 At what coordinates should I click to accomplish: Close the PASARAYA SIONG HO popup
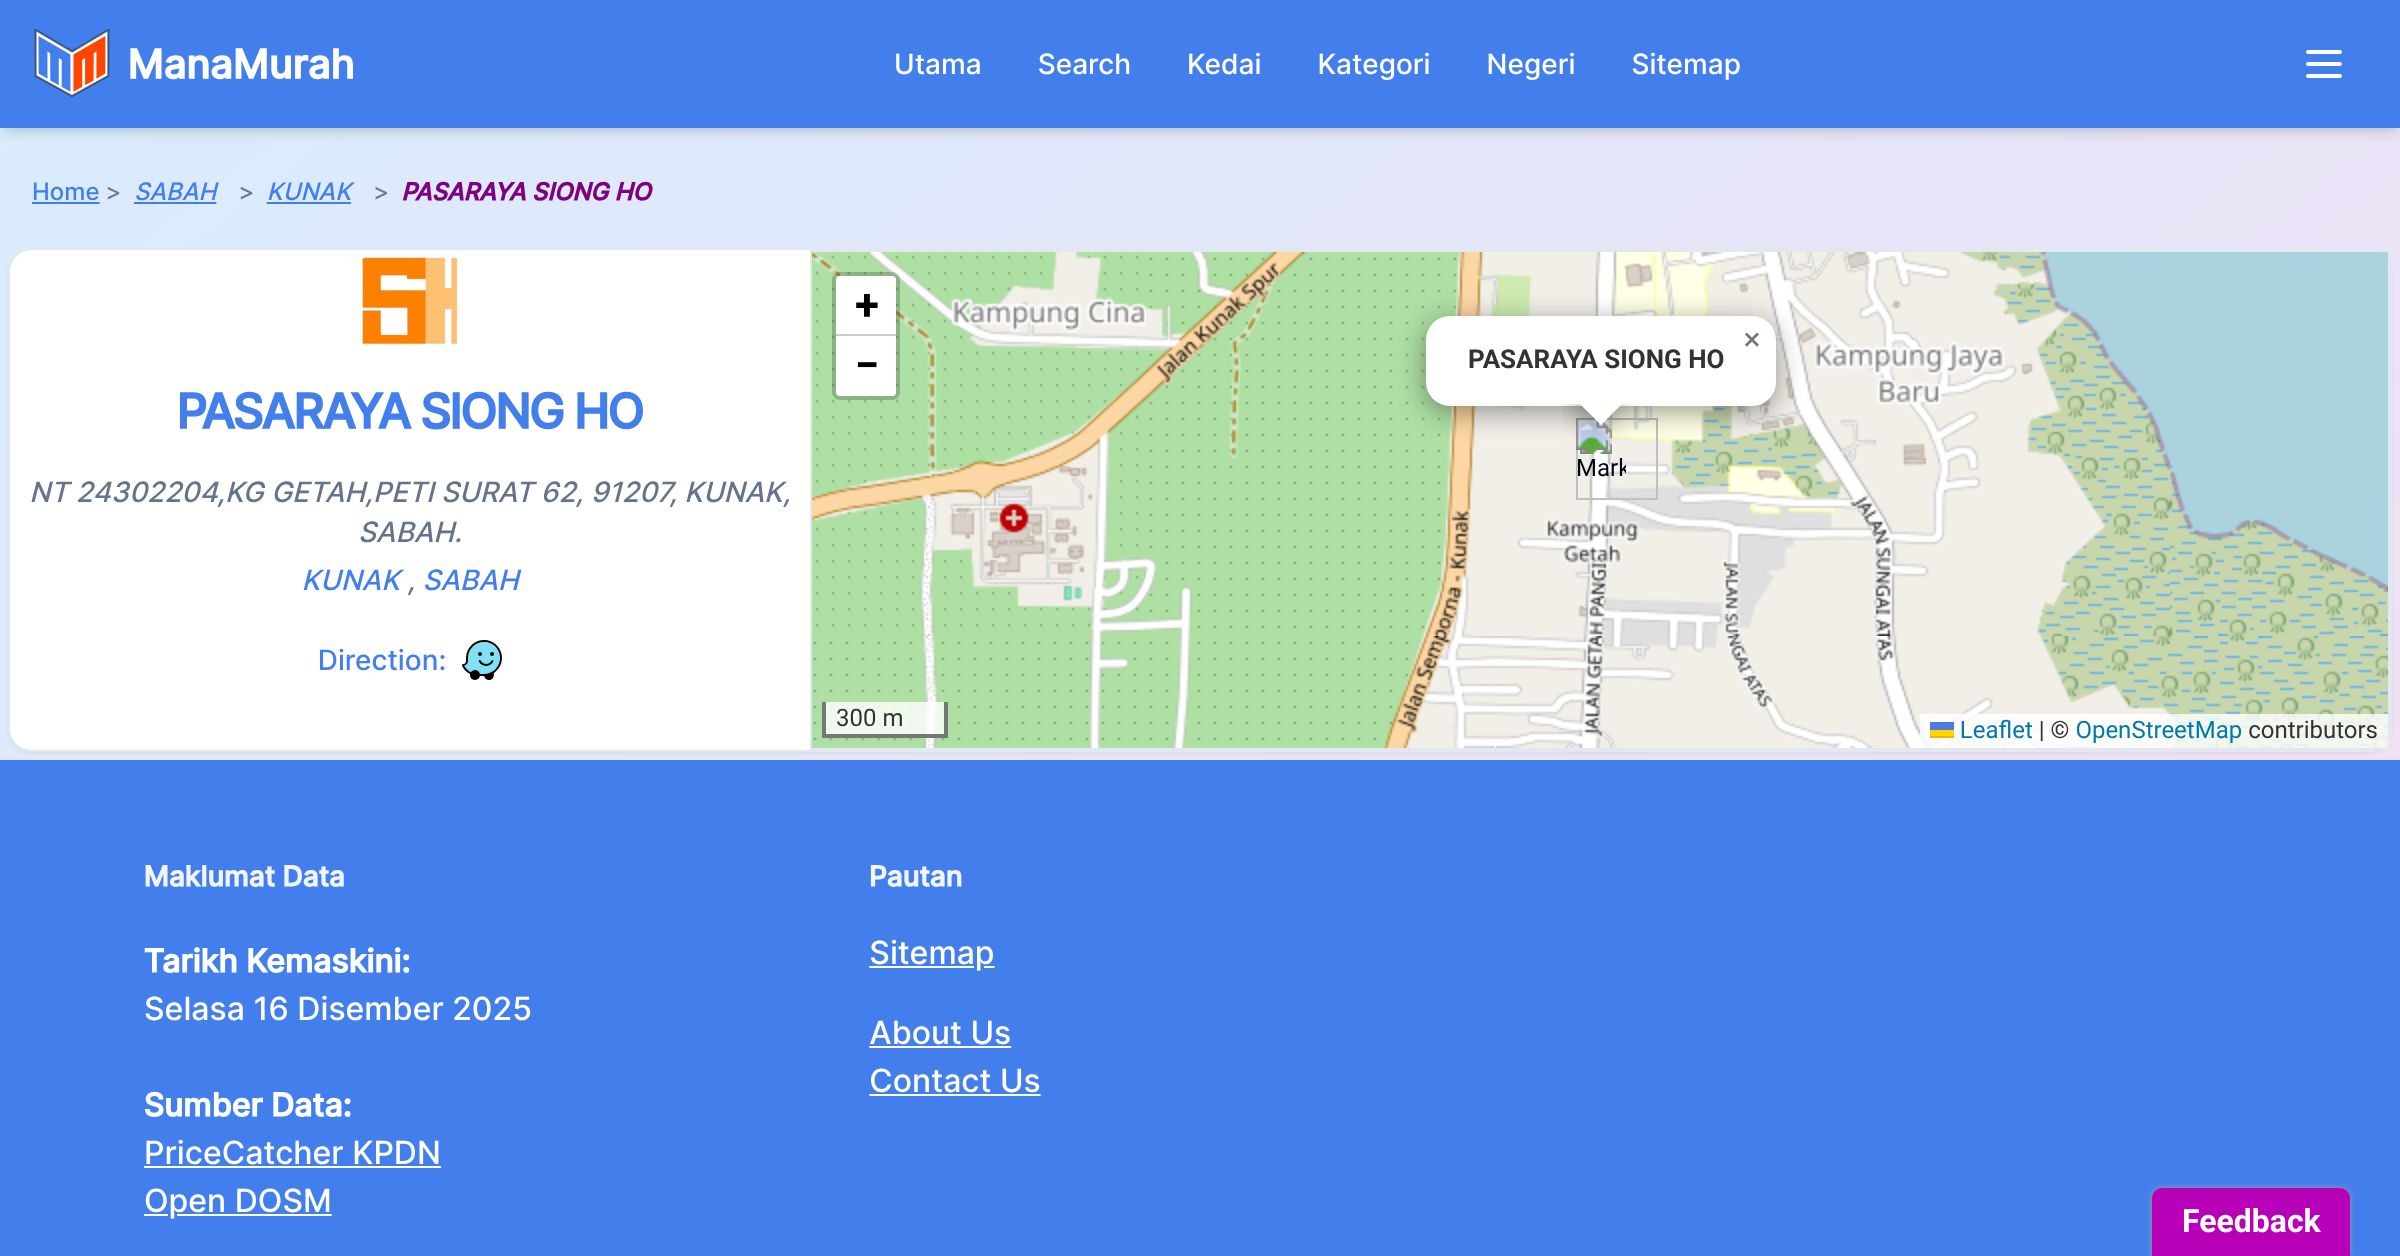click(x=1751, y=340)
